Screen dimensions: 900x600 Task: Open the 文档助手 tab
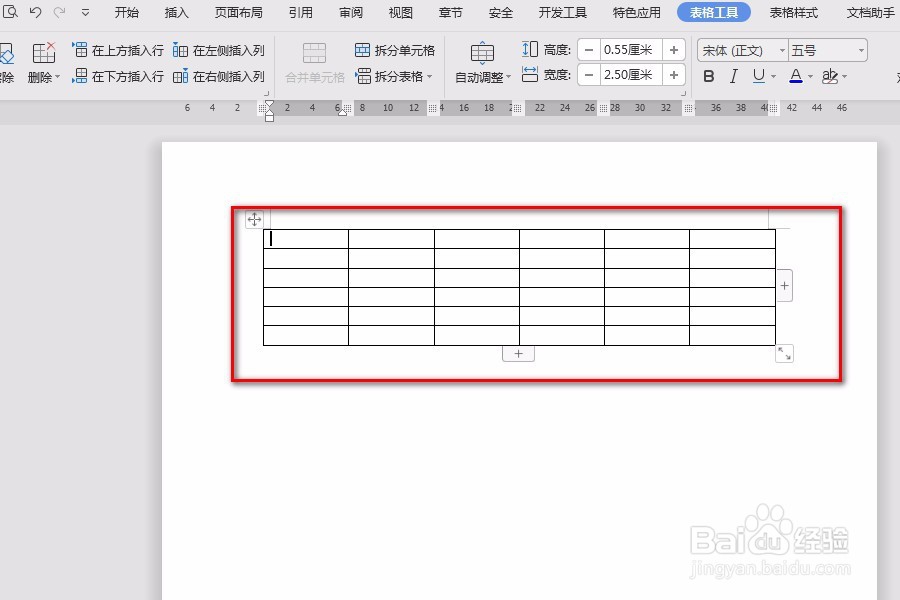point(871,13)
